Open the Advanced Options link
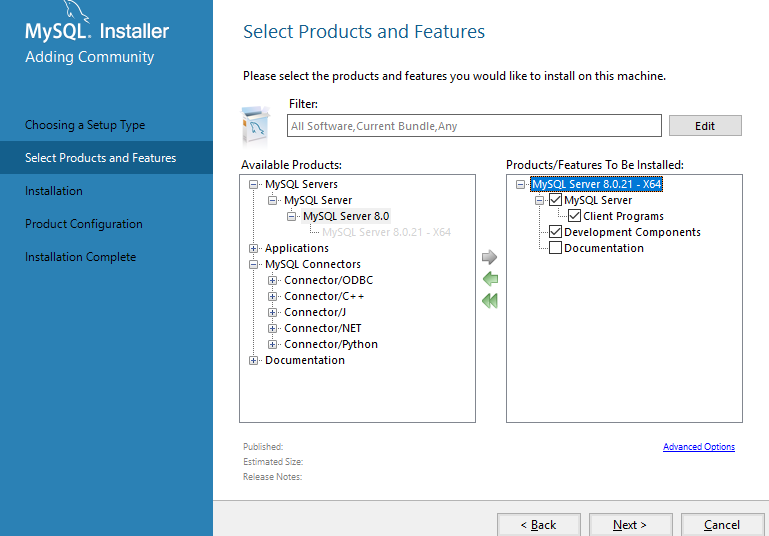Image resolution: width=769 pixels, height=536 pixels. pos(699,446)
